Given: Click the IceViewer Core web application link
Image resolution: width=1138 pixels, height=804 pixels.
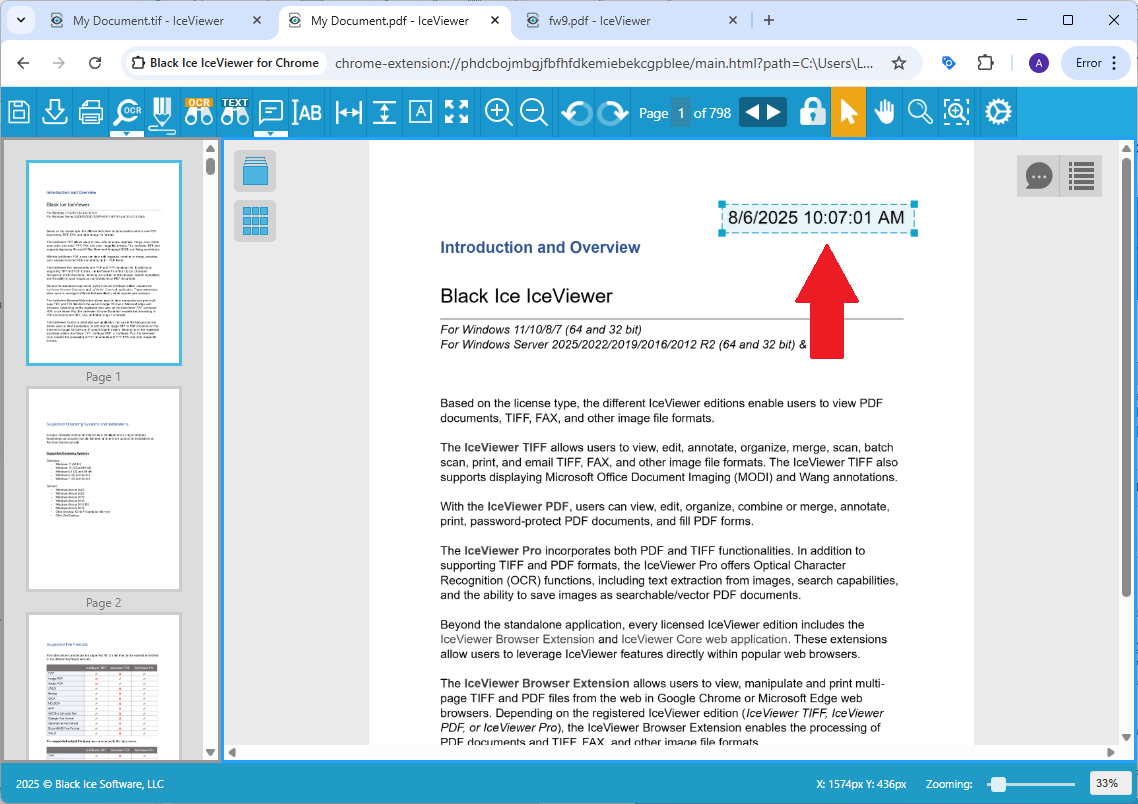Looking at the screenshot, I should pos(704,639).
